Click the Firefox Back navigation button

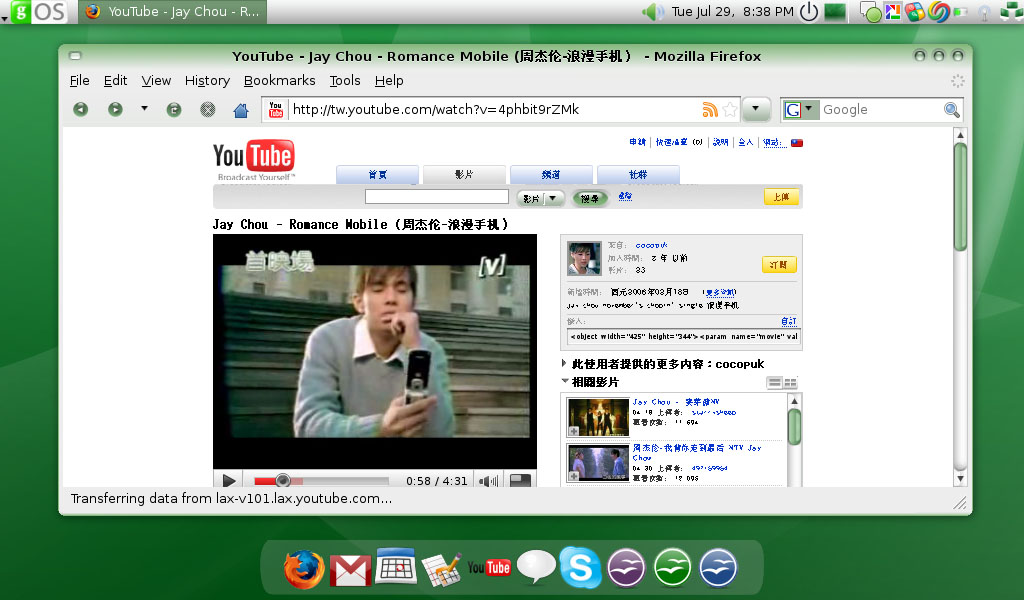point(80,110)
